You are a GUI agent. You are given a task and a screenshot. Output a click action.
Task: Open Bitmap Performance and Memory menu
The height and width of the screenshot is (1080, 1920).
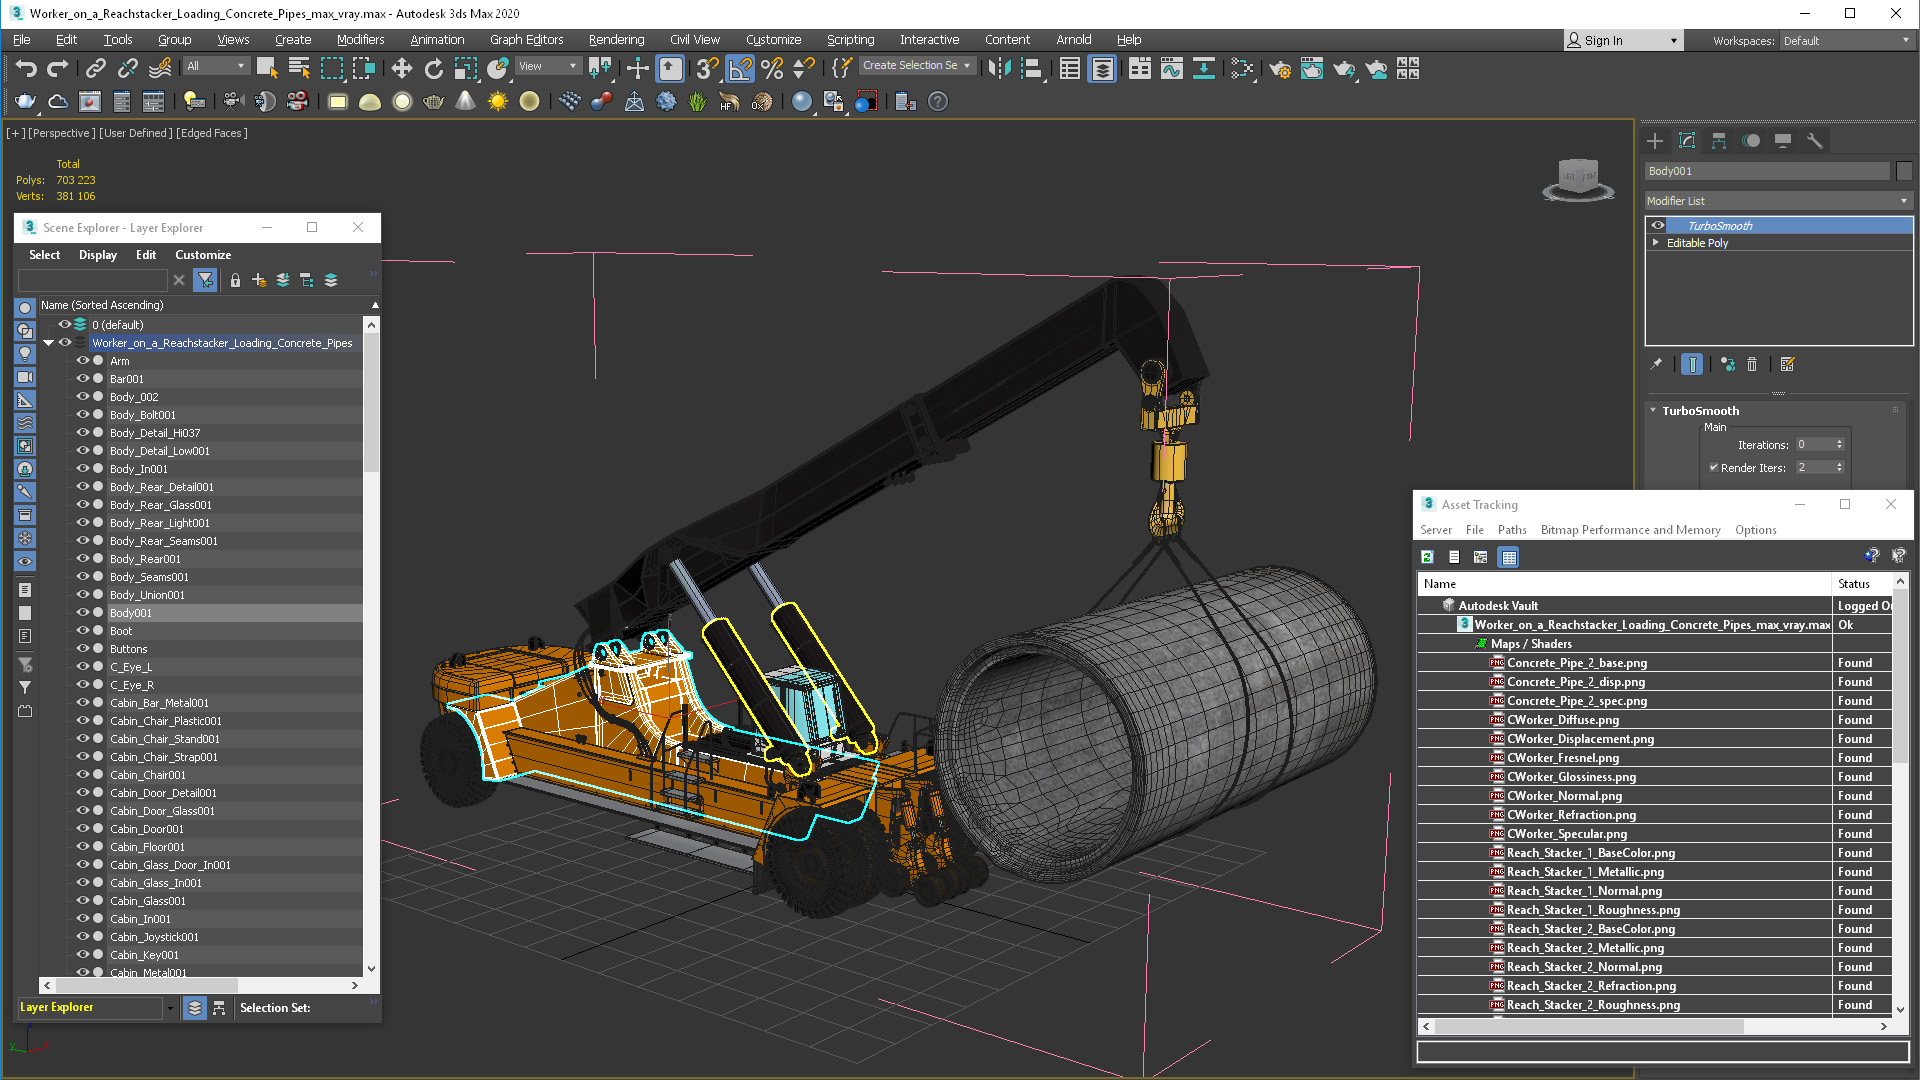[x=1630, y=530]
